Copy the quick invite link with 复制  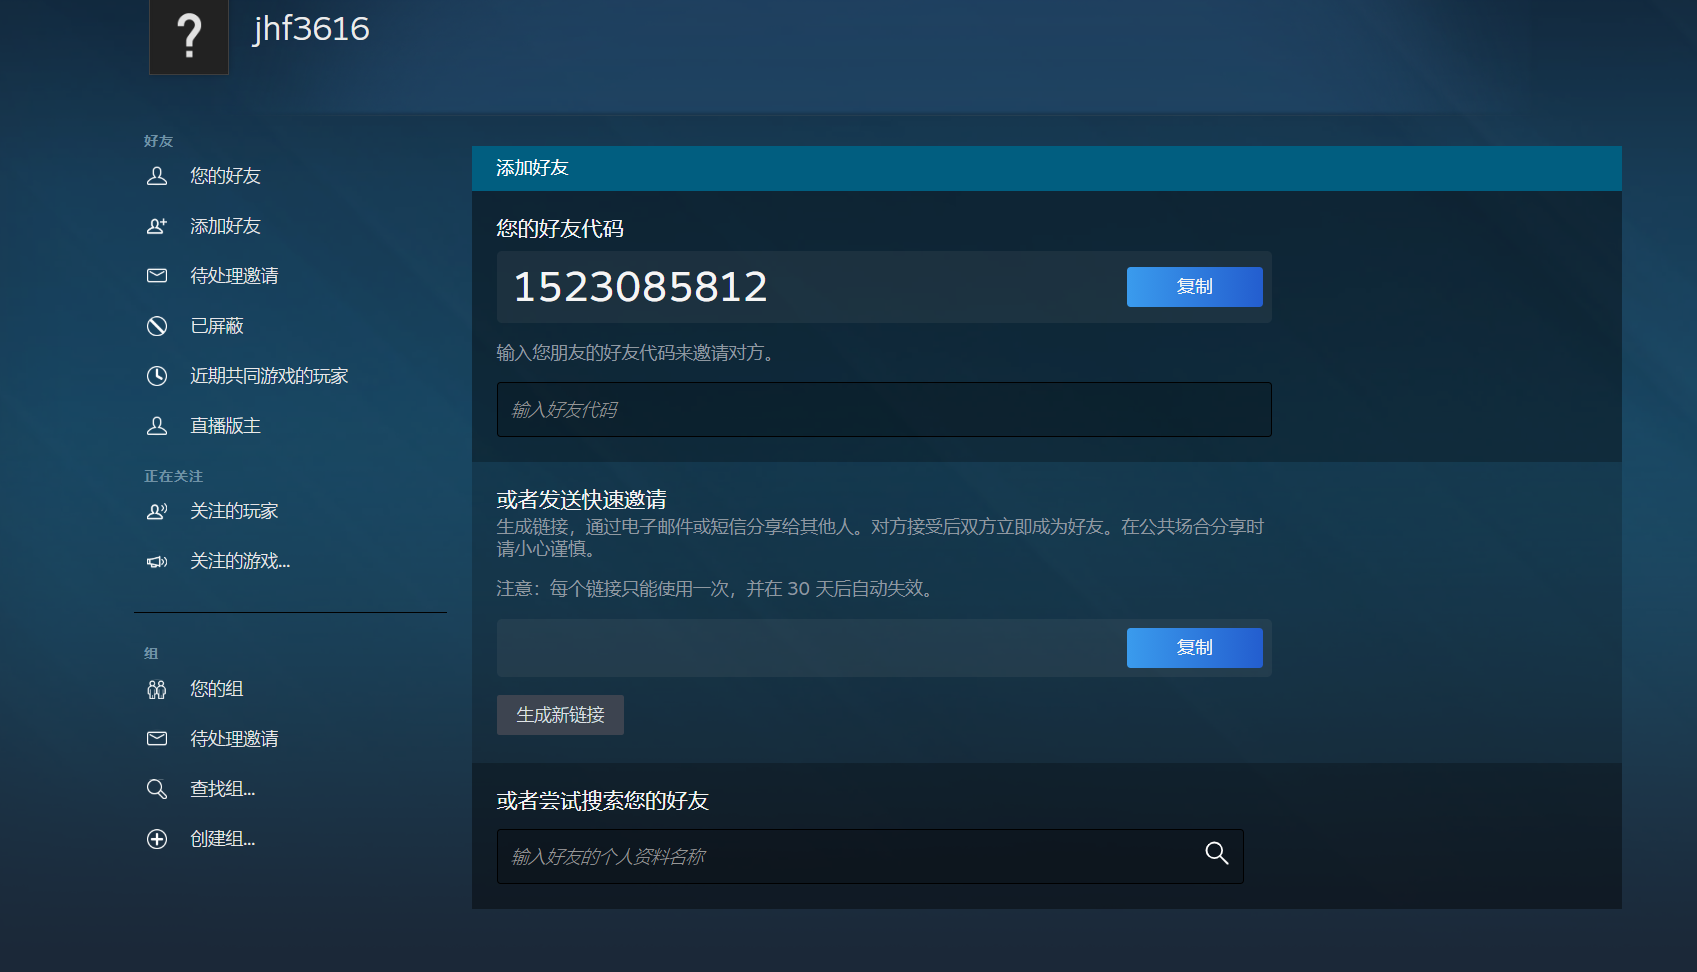click(1194, 648)
